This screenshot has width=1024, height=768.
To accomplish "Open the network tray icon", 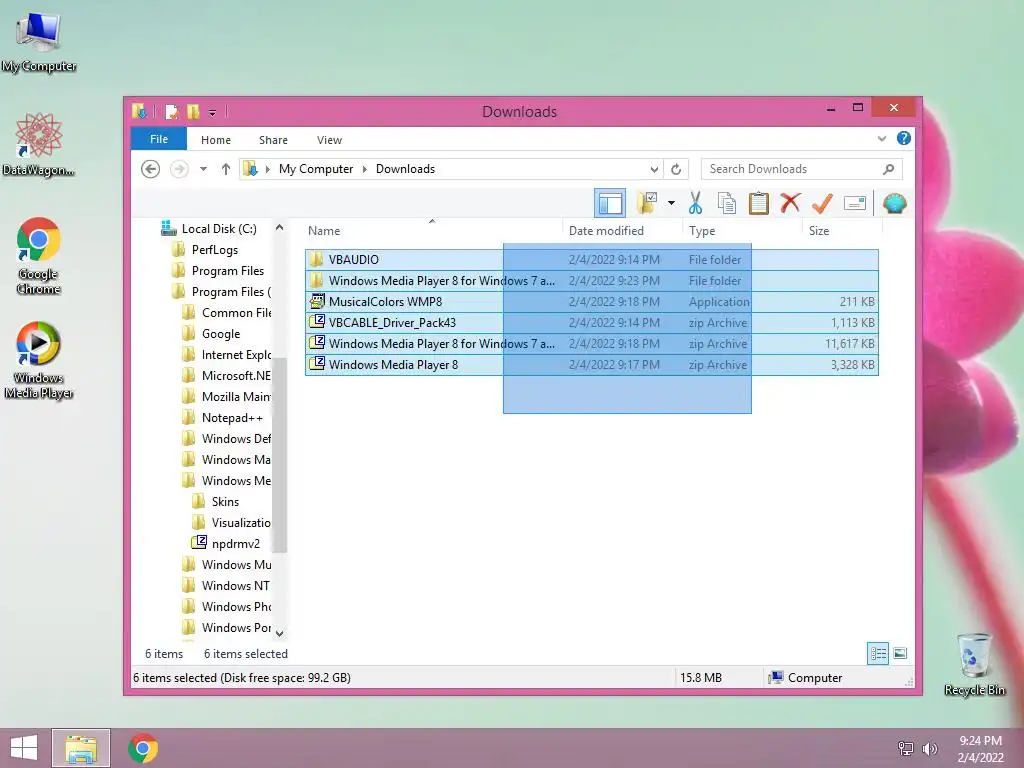I will tap(906, 748).
